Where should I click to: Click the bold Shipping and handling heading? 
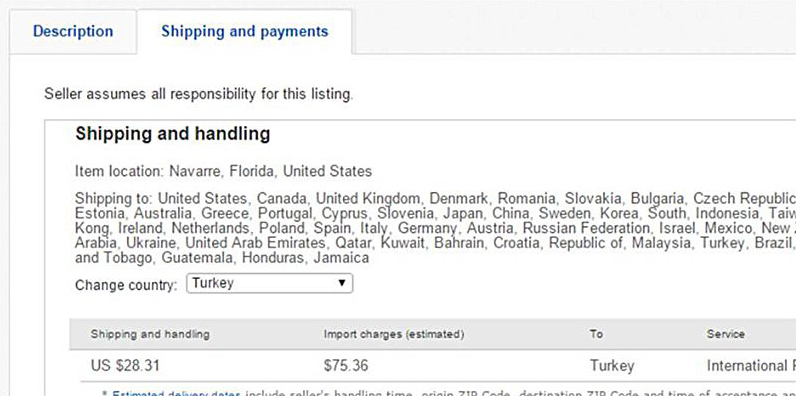[173, 134]
